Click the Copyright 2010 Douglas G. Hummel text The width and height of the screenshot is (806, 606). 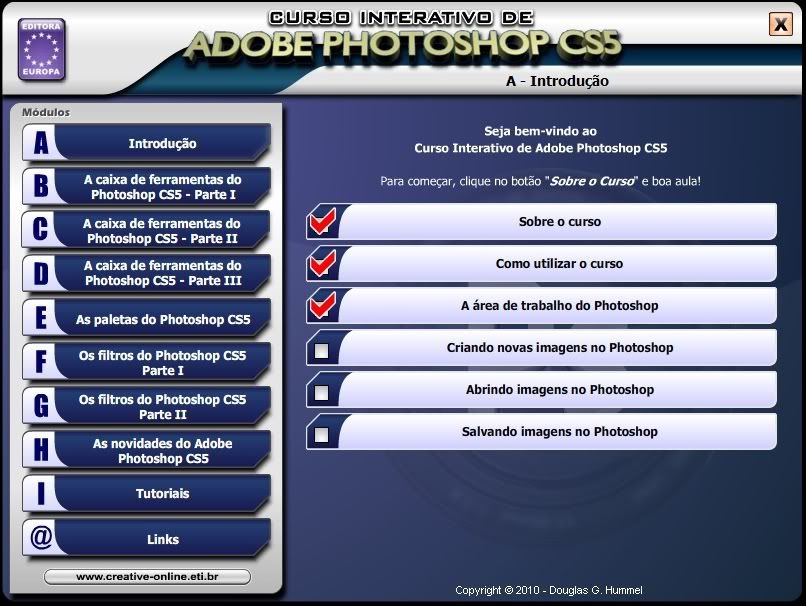[548, 590]
